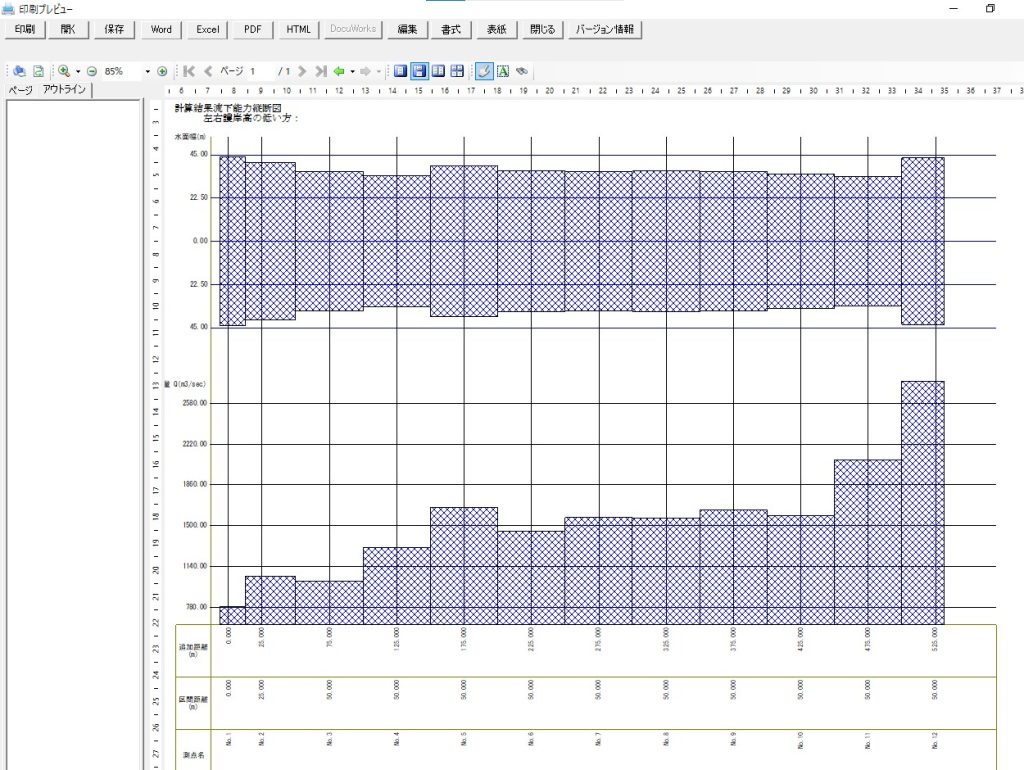Expand the zoom magnifier dropdown arrow
Image resolution: width=1024 pixels, height=770 pixels.
click(77, 72)
